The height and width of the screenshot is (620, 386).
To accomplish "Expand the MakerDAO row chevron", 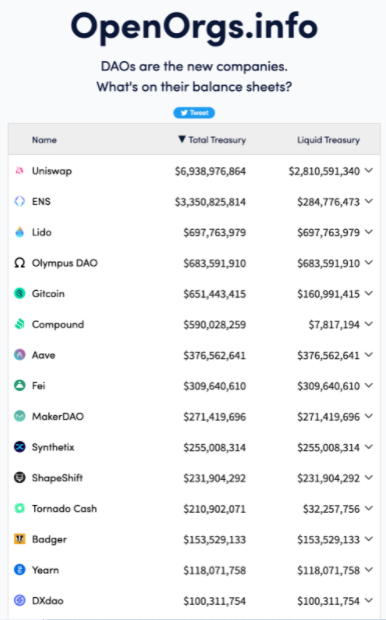I will click(x=369, y=416).
